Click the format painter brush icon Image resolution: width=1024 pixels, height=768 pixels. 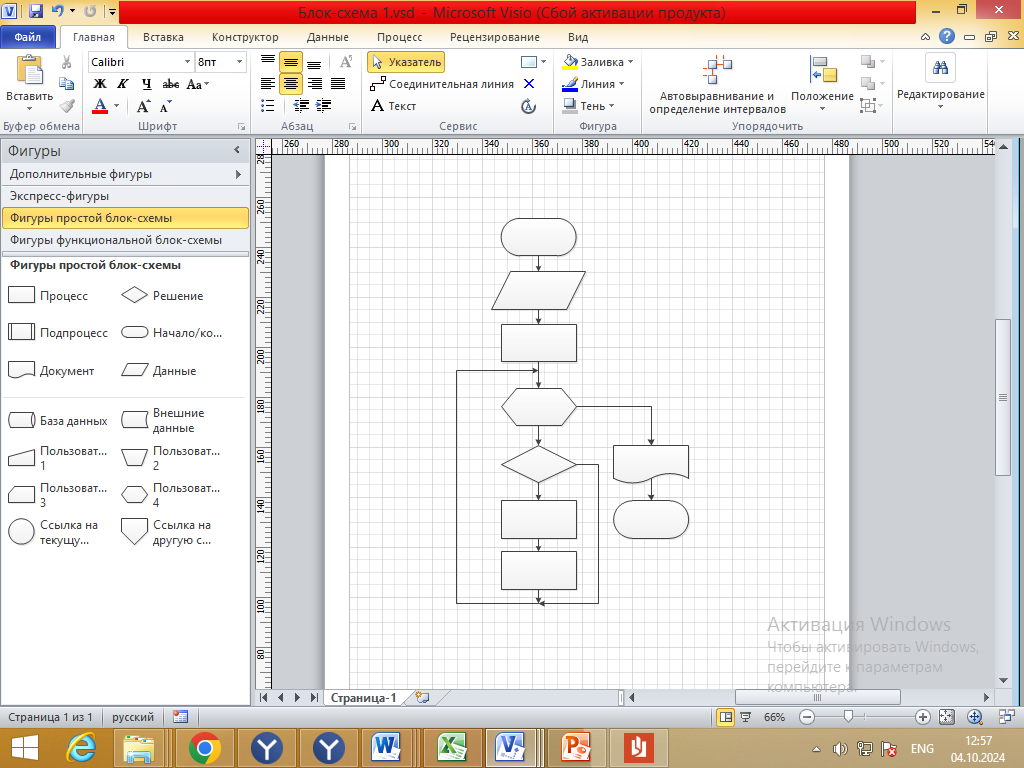(x=67, y=106)
